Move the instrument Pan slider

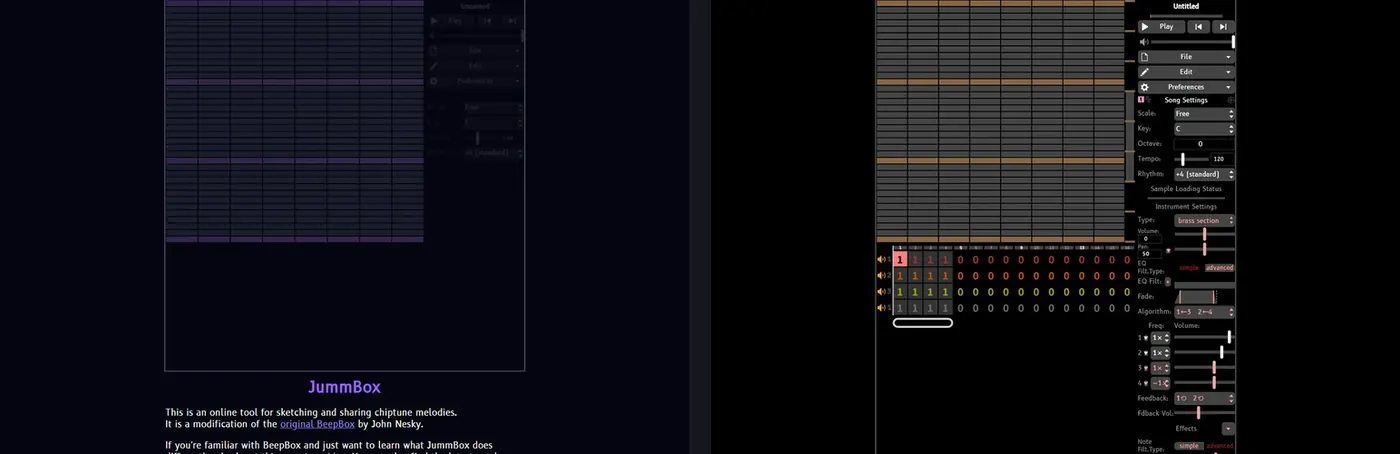pyautogui.click(x=1204, y=249)
